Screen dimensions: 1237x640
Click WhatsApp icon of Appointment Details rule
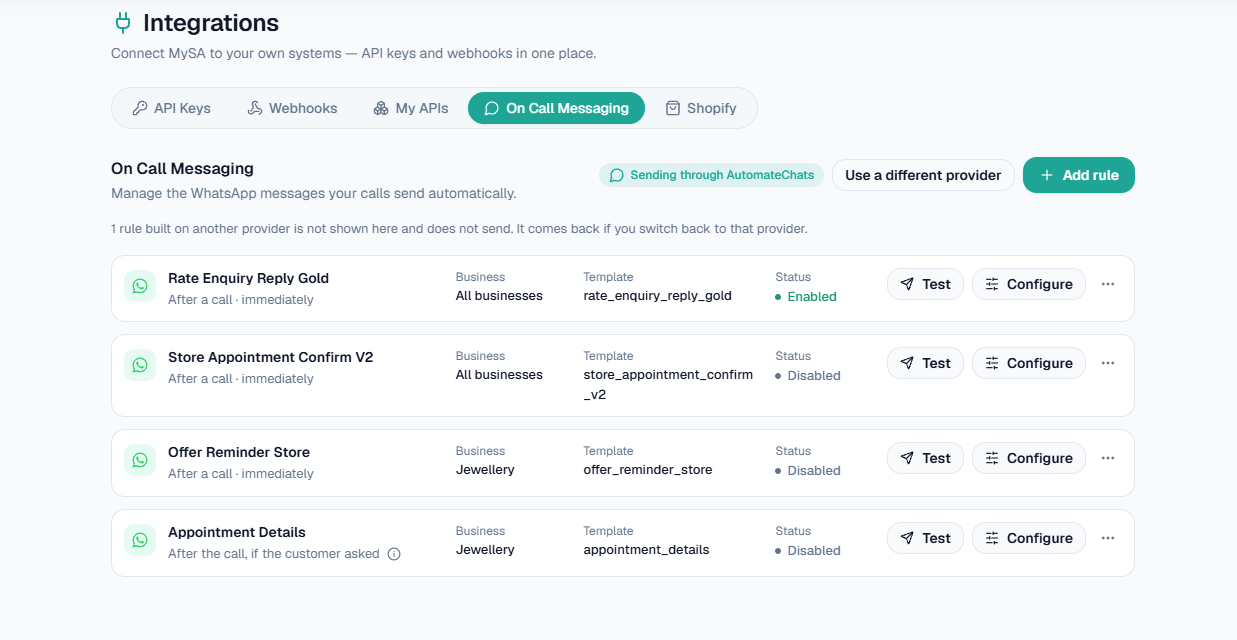point(140,540)
